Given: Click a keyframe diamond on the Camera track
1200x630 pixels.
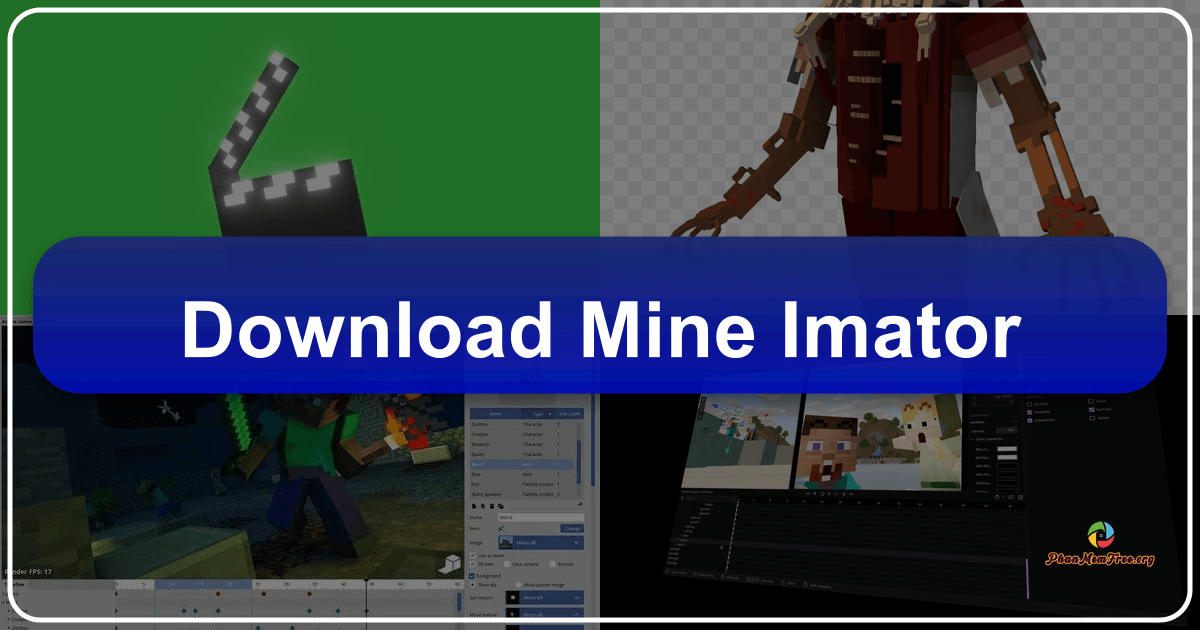Looking at the screenshot, I should [218, 595].
